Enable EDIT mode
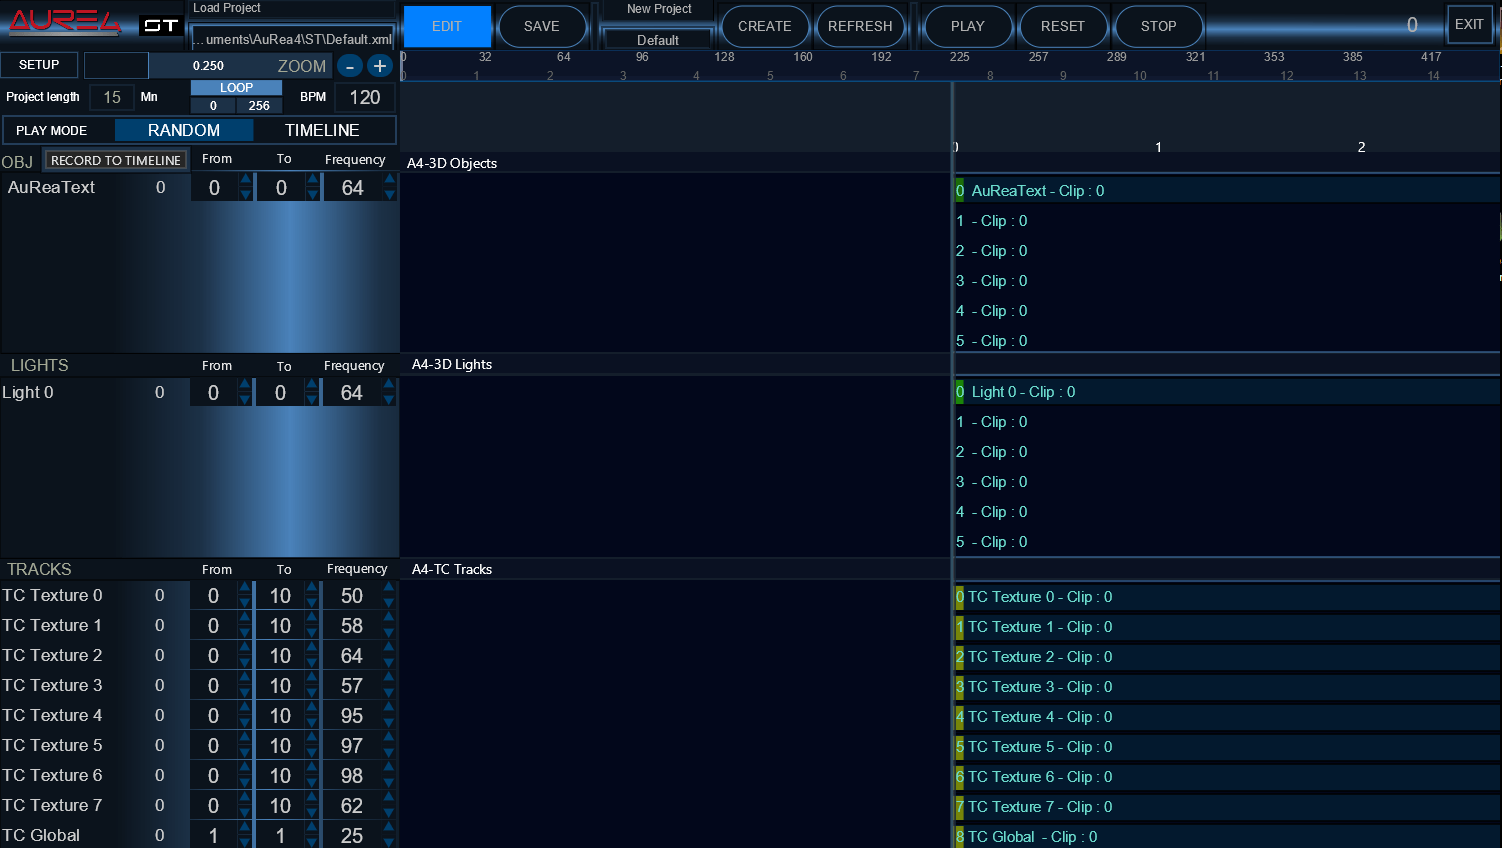The image size is (1502, 848). coord(447,26)
